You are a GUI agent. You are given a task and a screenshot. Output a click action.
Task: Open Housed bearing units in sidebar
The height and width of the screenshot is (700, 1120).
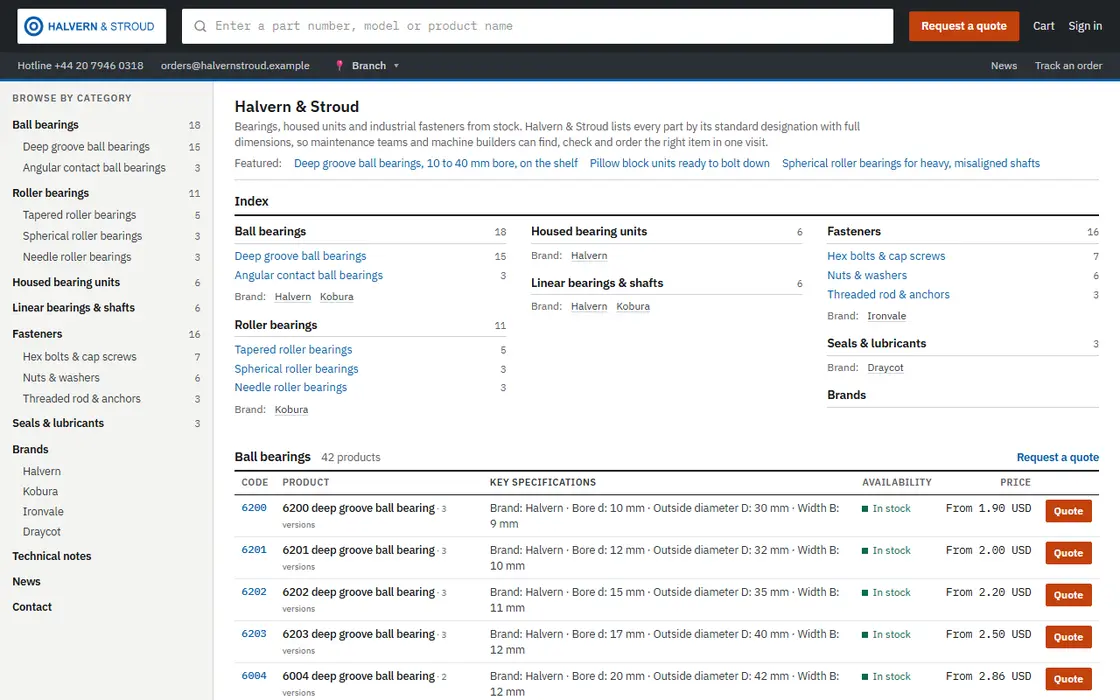click(x=66, y=282)
